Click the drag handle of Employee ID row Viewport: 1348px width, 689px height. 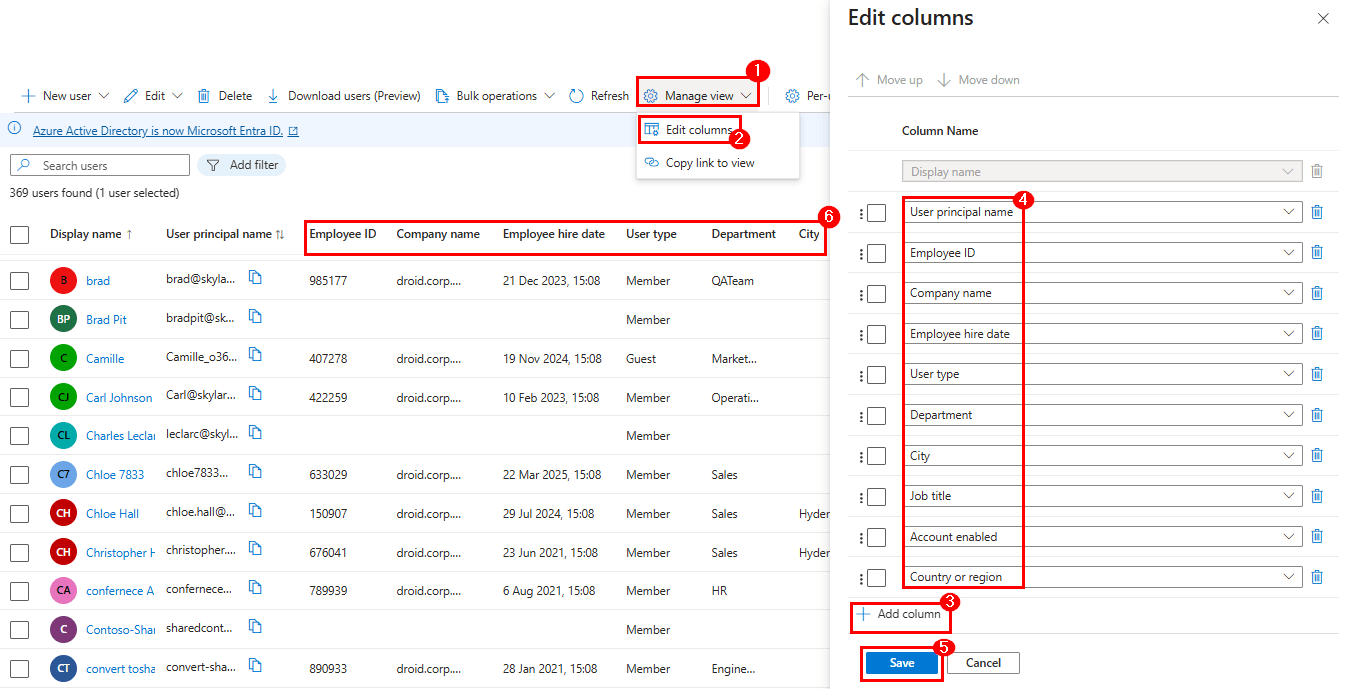coord(860,254)
